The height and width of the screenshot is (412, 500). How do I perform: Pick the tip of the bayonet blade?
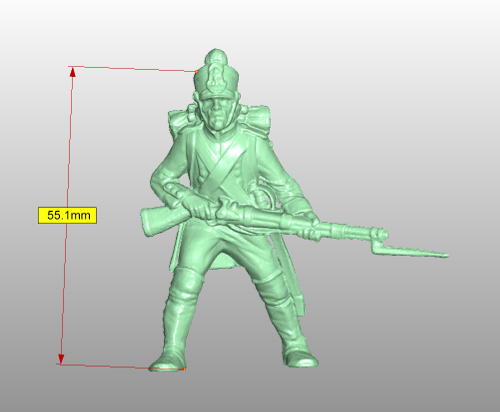point(446,256)
